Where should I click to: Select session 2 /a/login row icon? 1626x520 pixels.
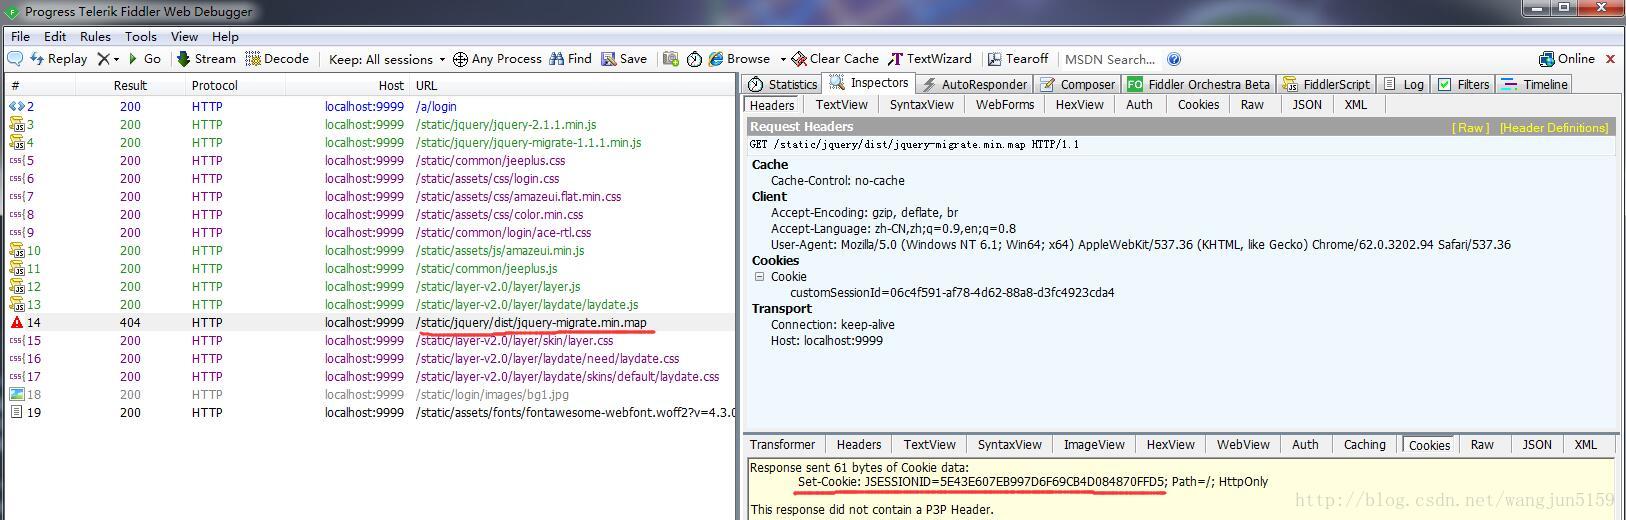point(16,106)
